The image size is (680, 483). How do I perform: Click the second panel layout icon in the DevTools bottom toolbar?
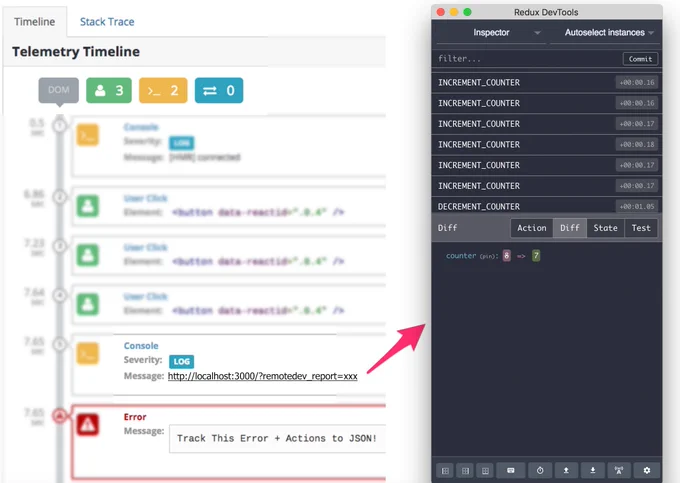[465, 470]
